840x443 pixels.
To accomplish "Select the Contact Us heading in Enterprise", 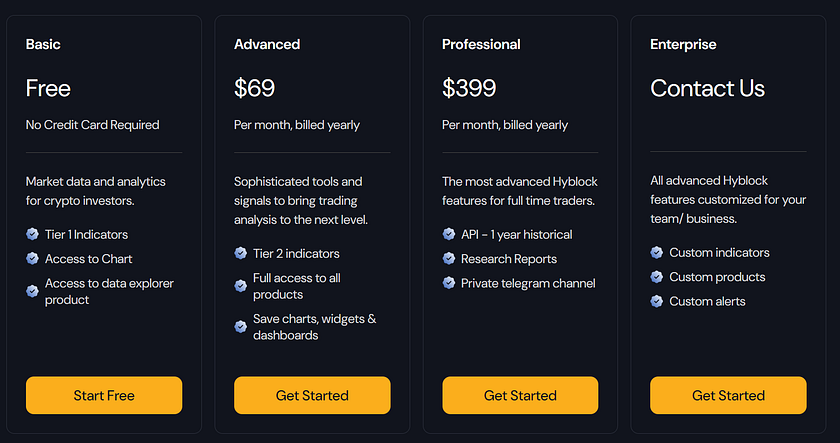I will click(708, 88).
